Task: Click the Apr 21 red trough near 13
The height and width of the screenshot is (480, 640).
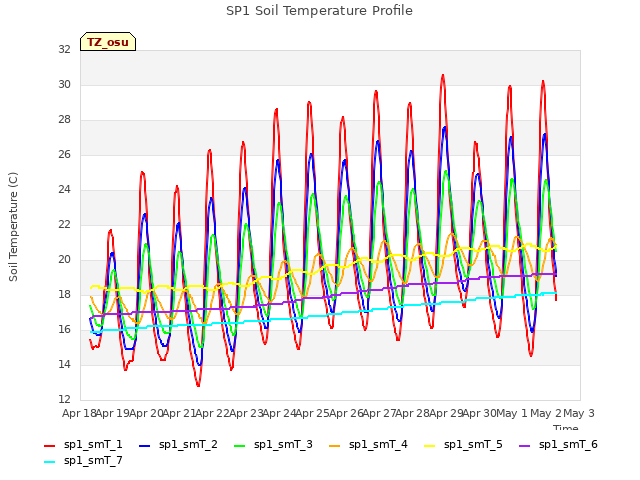Action: tap(198, 384)
